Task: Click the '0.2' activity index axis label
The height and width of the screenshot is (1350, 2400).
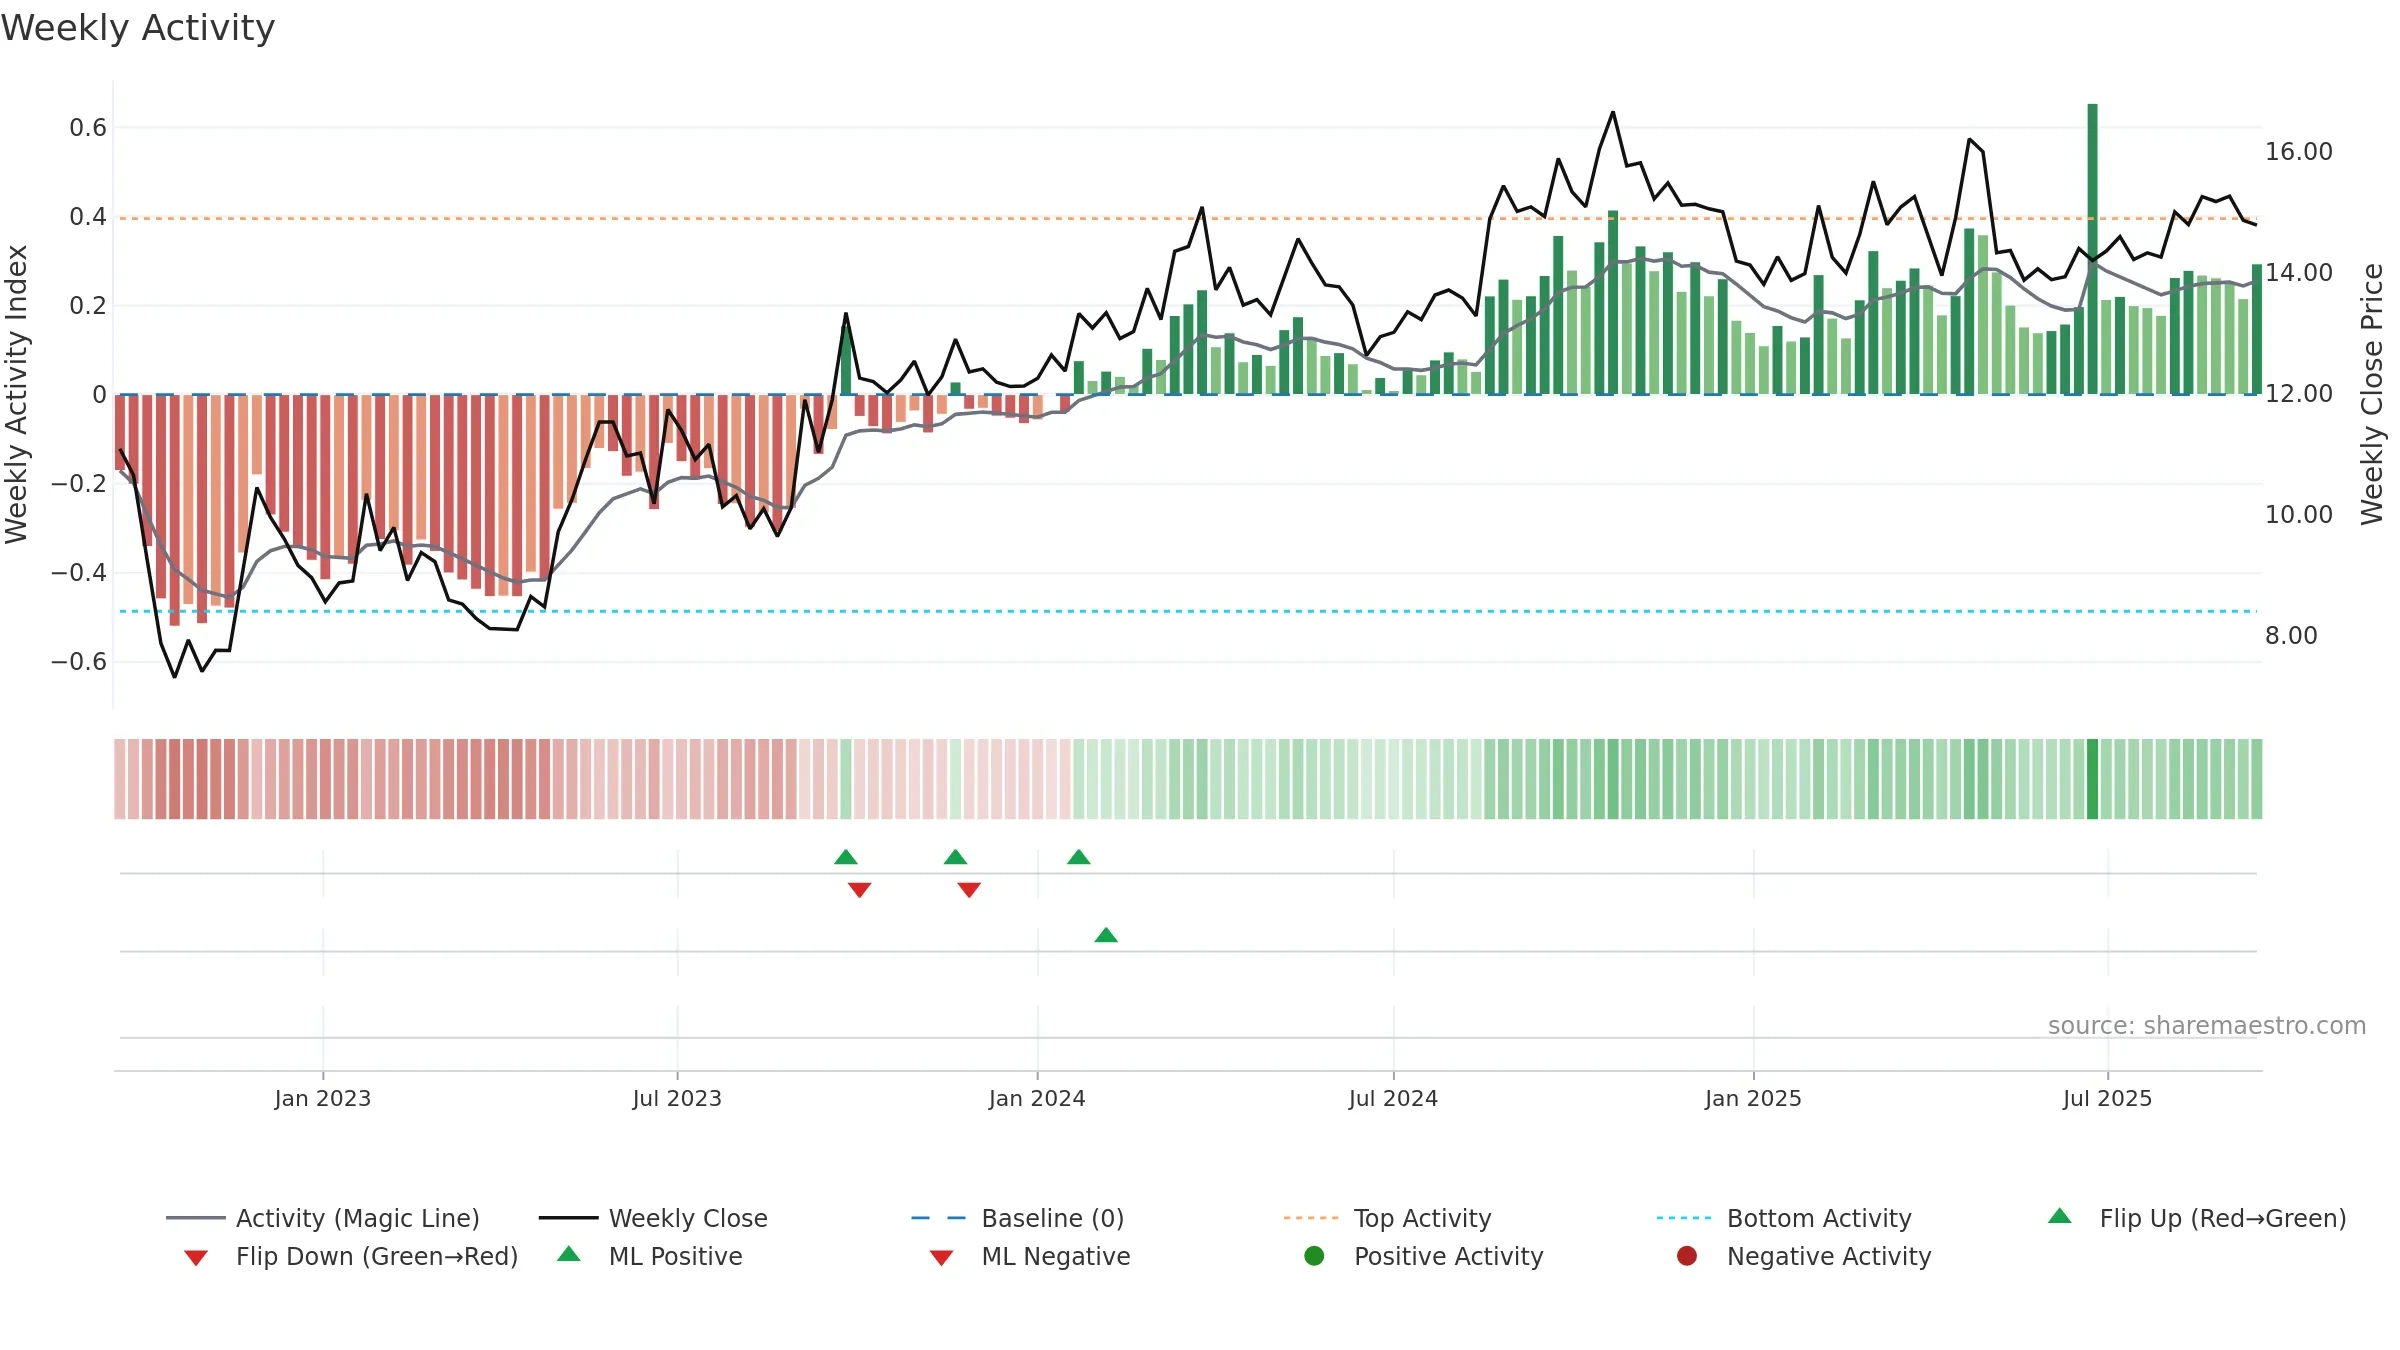Action: tap(88, 306)
